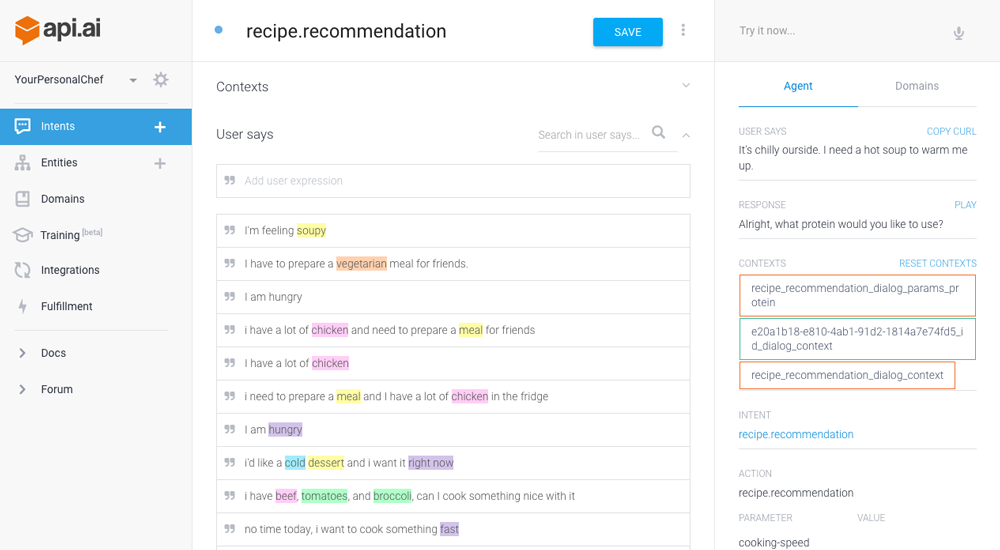This screenshot has height=550, width=1000.
Task: Open Integrations from the sidebar
Action: 70,270
